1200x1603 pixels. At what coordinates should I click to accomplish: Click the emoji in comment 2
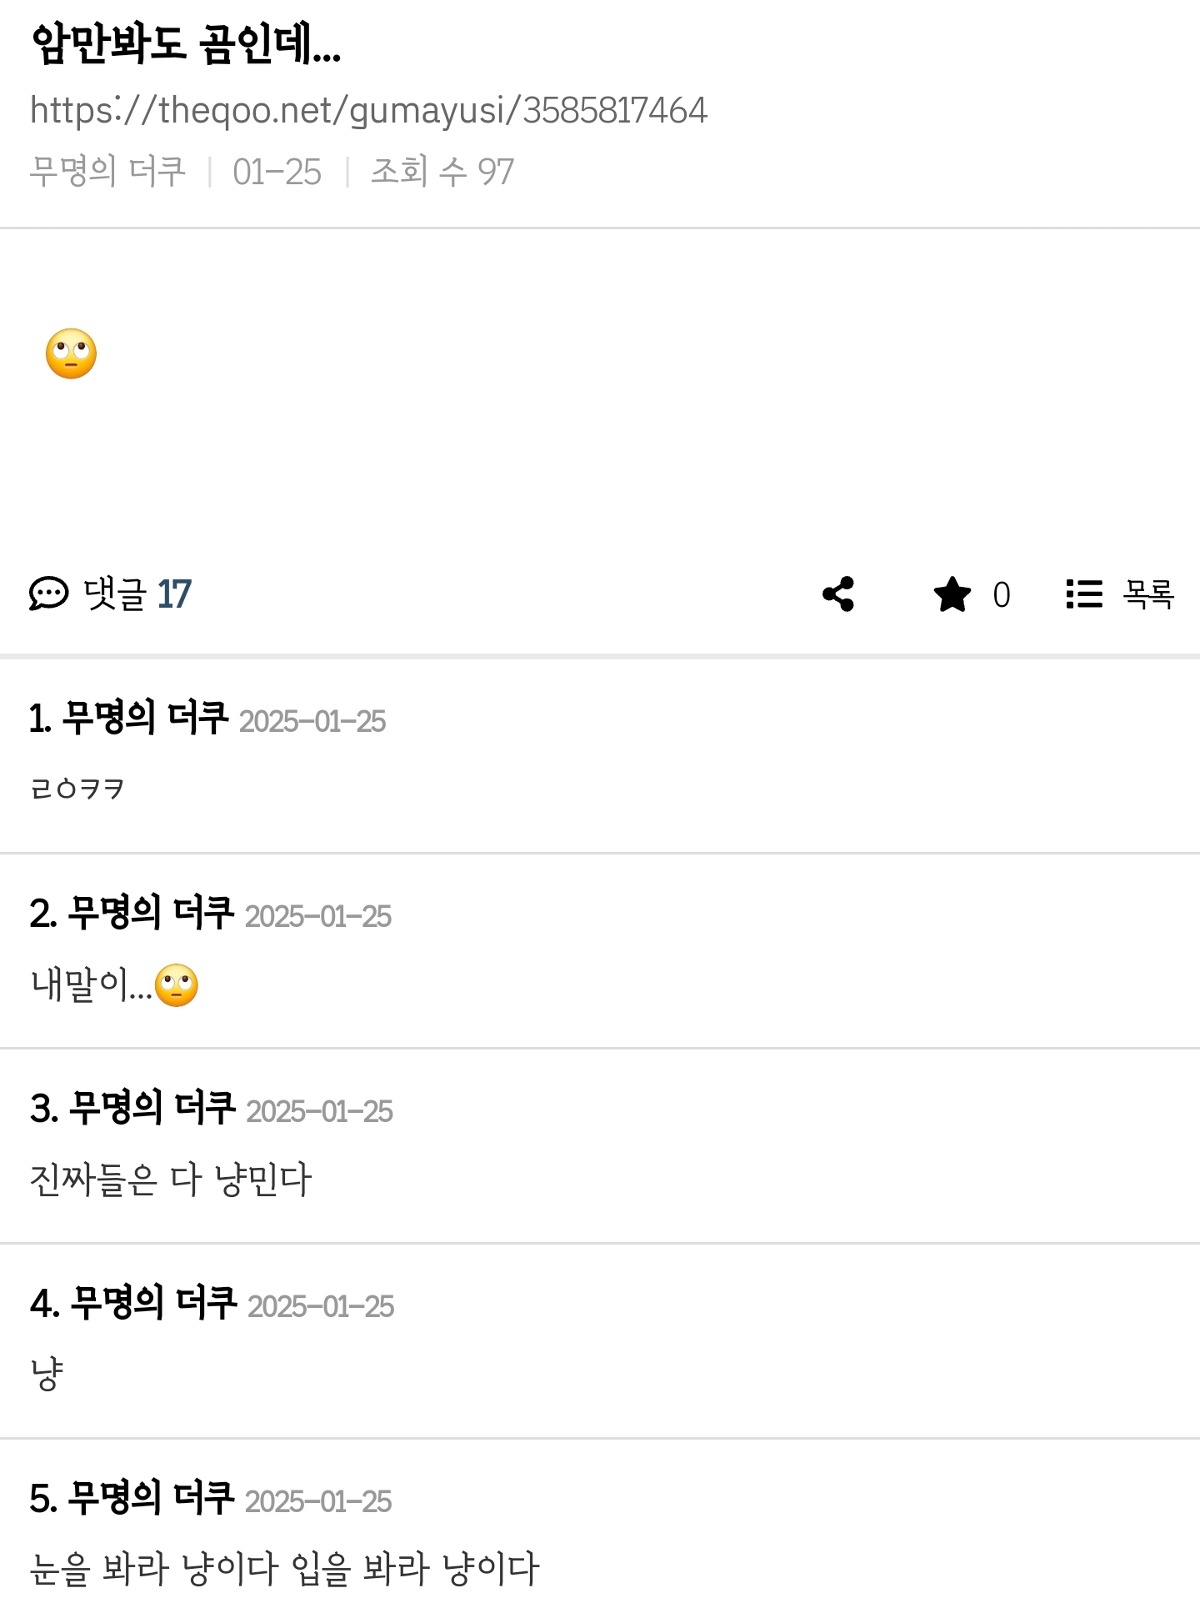click(177, 986)
